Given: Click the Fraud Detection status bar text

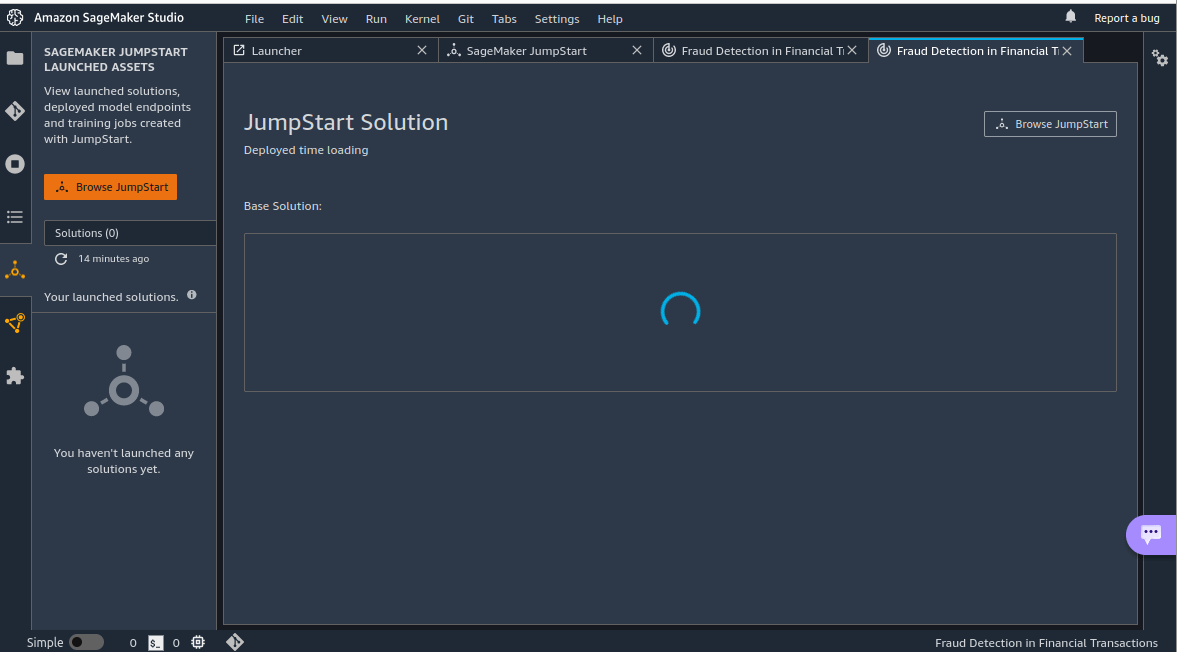Looking at the screenshot, I should coord(1046,643).
